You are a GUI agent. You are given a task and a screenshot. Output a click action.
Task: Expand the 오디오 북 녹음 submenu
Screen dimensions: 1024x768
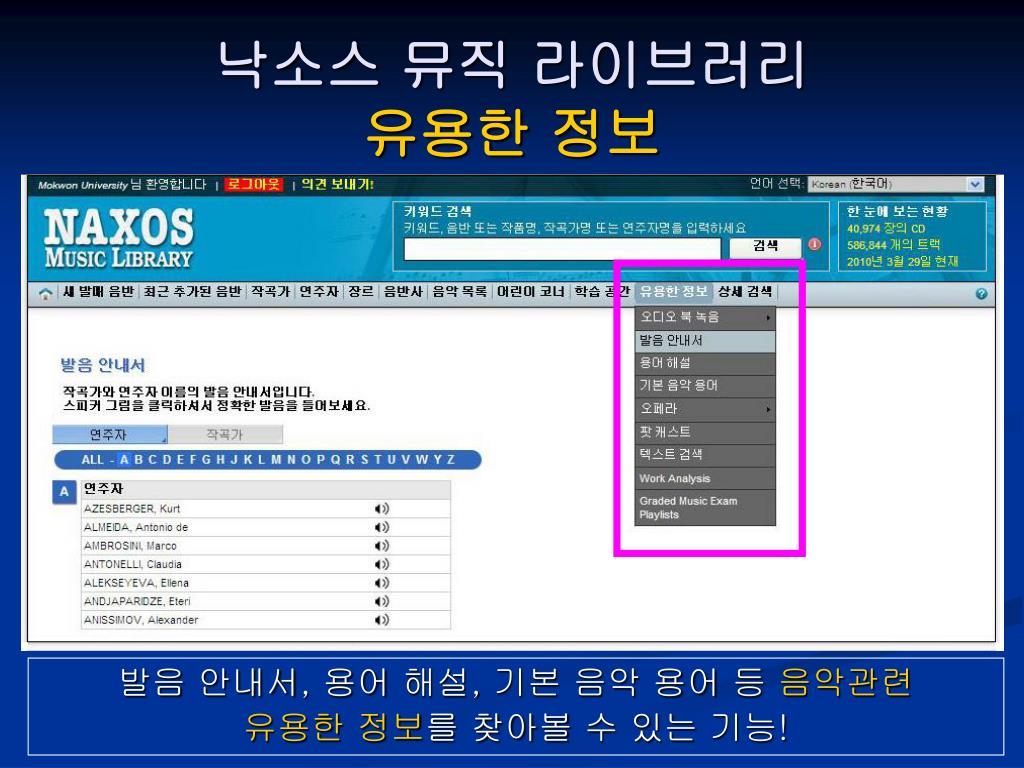[x=705, y=317]
